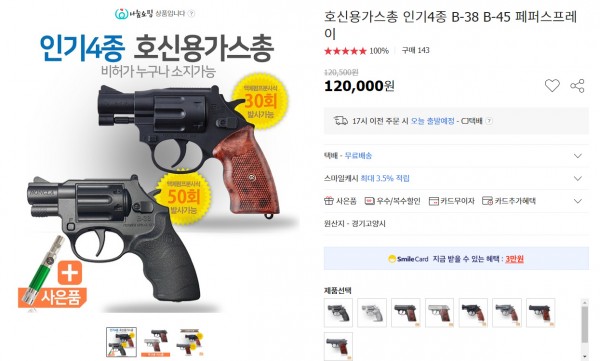Click the SmileCard 3만원 benefit link
This screenshot has width=600, height=361.
click(x=514, y=259)
